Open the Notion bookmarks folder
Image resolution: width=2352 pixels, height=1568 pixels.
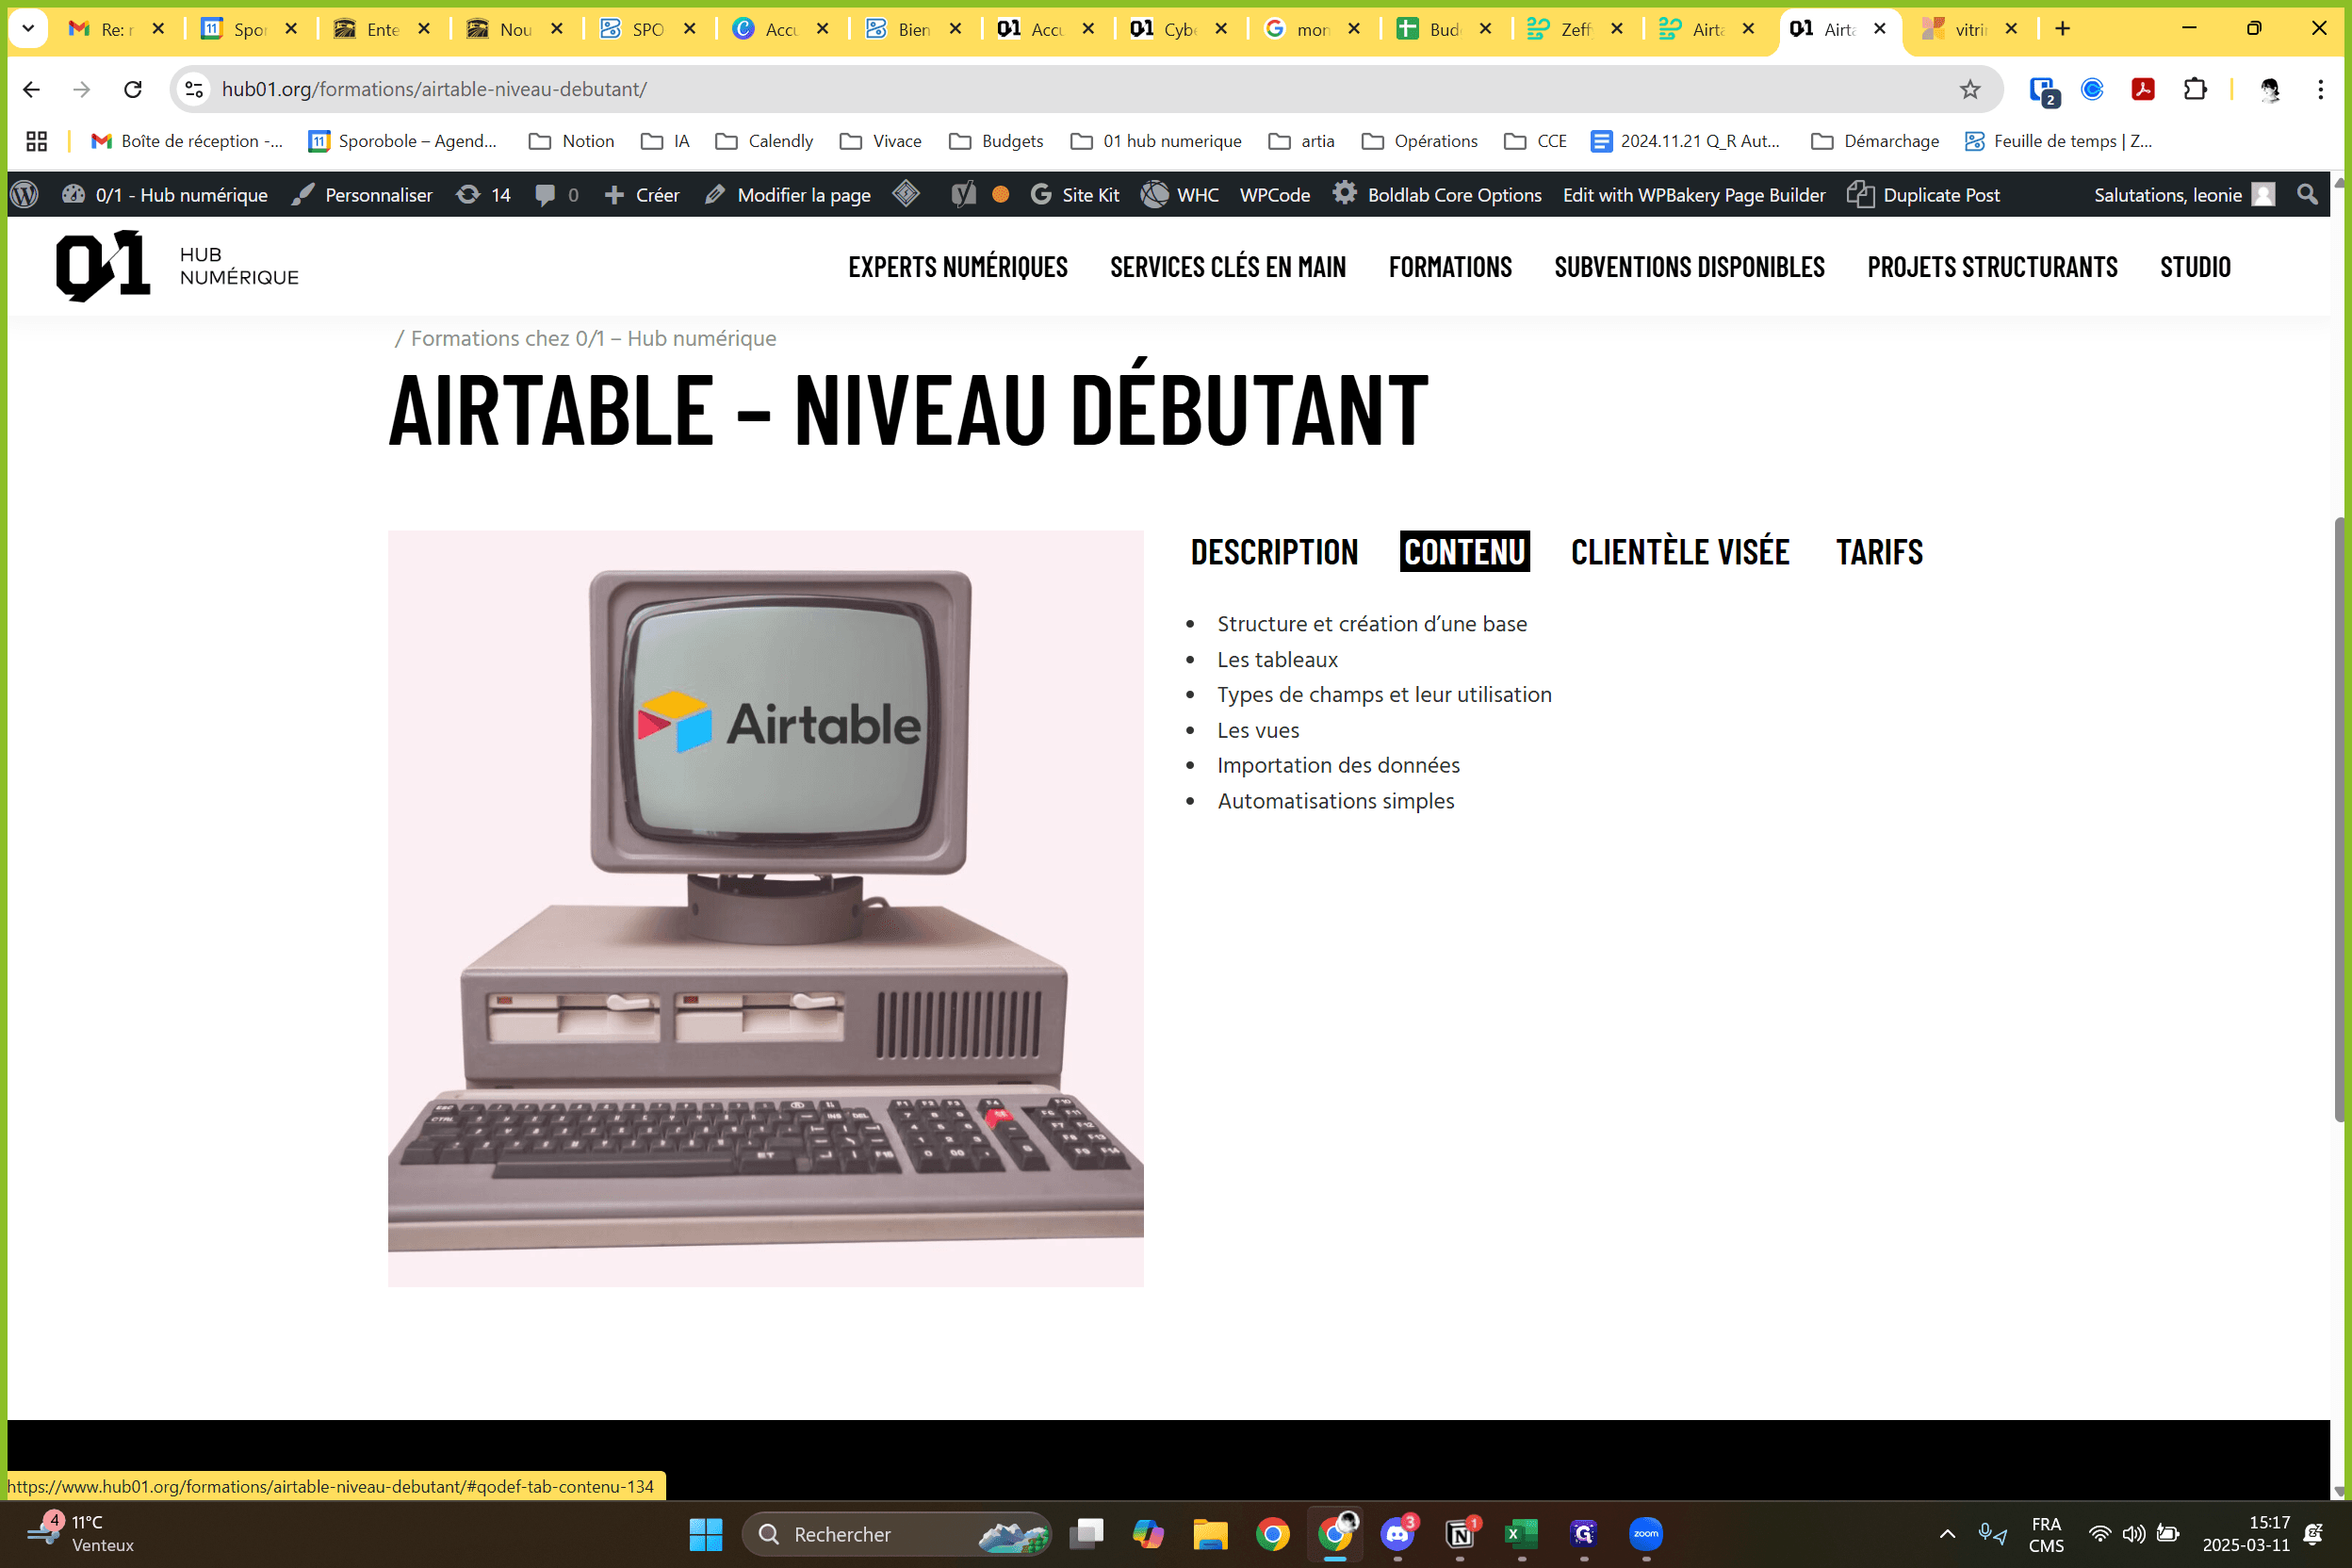[571, 141]
